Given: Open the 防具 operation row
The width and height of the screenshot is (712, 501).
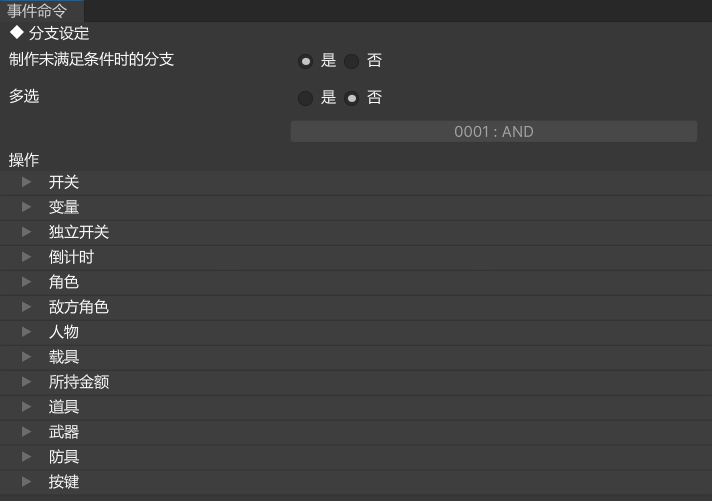Looking at the screenshot, I should [64, 457].
